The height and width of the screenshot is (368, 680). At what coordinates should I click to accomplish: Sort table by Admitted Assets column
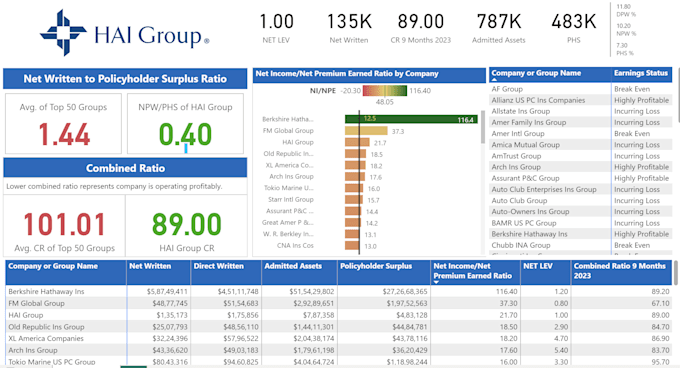tap(293, 266)
